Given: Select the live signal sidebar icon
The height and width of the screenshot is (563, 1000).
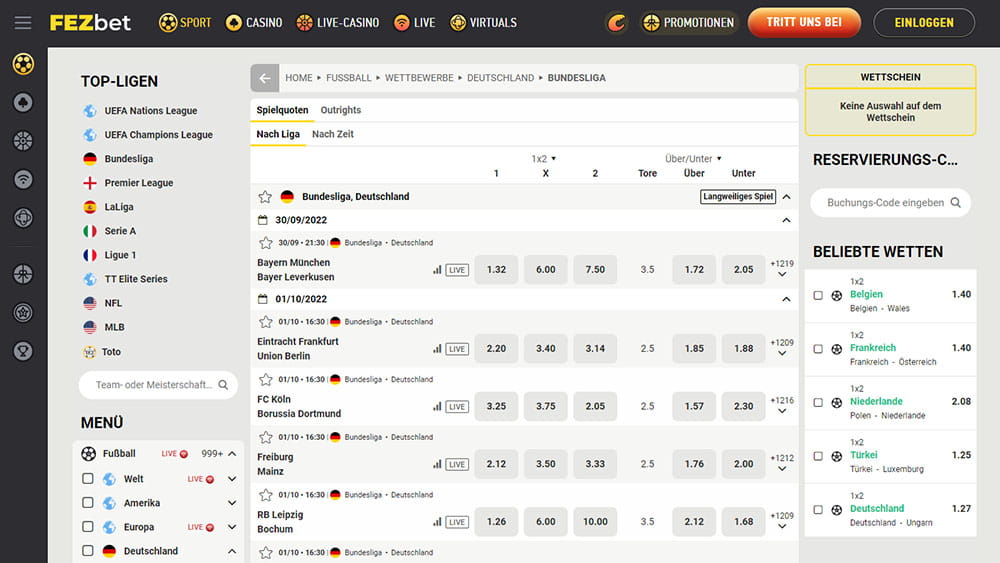Looking at the screenshot, I should pyautogui.click(x=23, y=180).
